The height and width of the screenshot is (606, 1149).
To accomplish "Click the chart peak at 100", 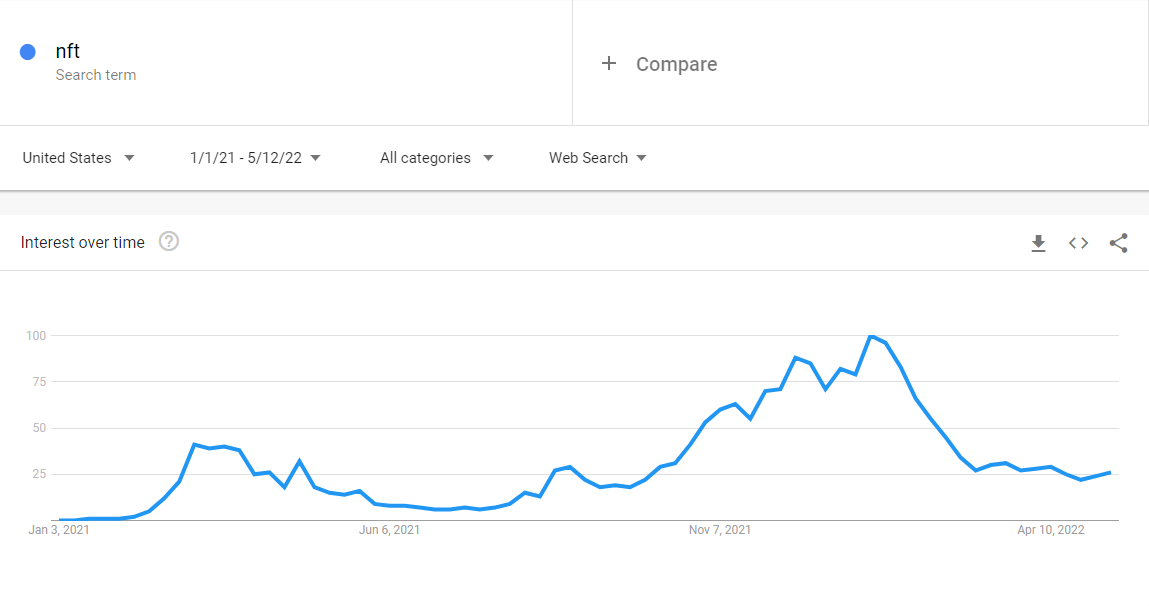I will 871,336.
